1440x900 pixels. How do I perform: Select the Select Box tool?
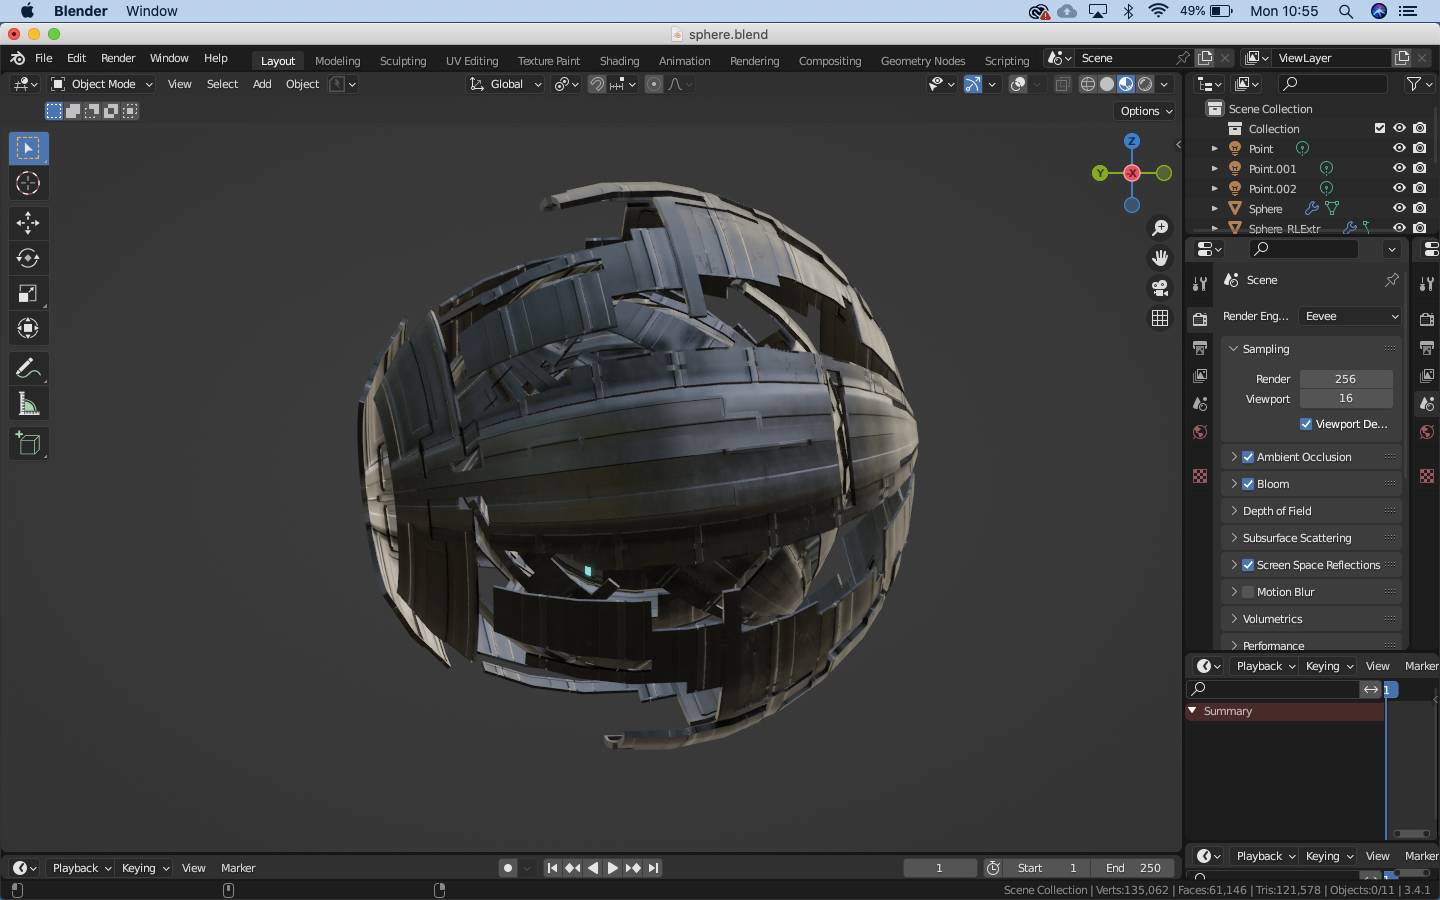coord(28,148)
